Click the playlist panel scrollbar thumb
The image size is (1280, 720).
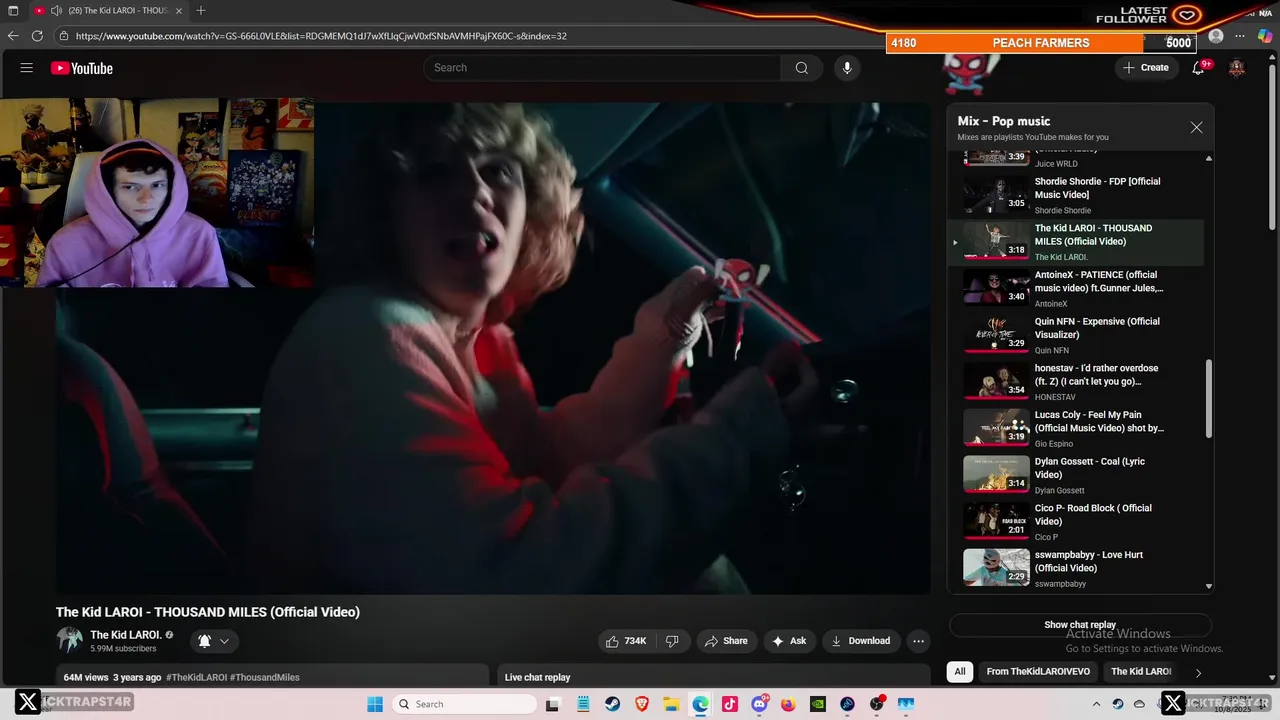pos(1209,399)
